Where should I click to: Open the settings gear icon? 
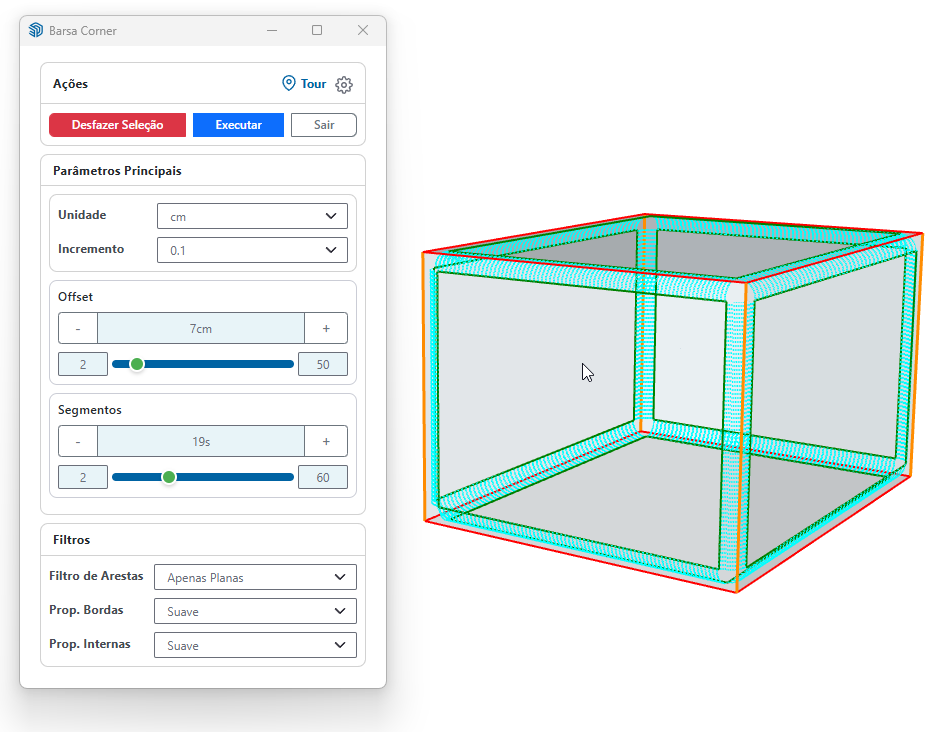344,85
